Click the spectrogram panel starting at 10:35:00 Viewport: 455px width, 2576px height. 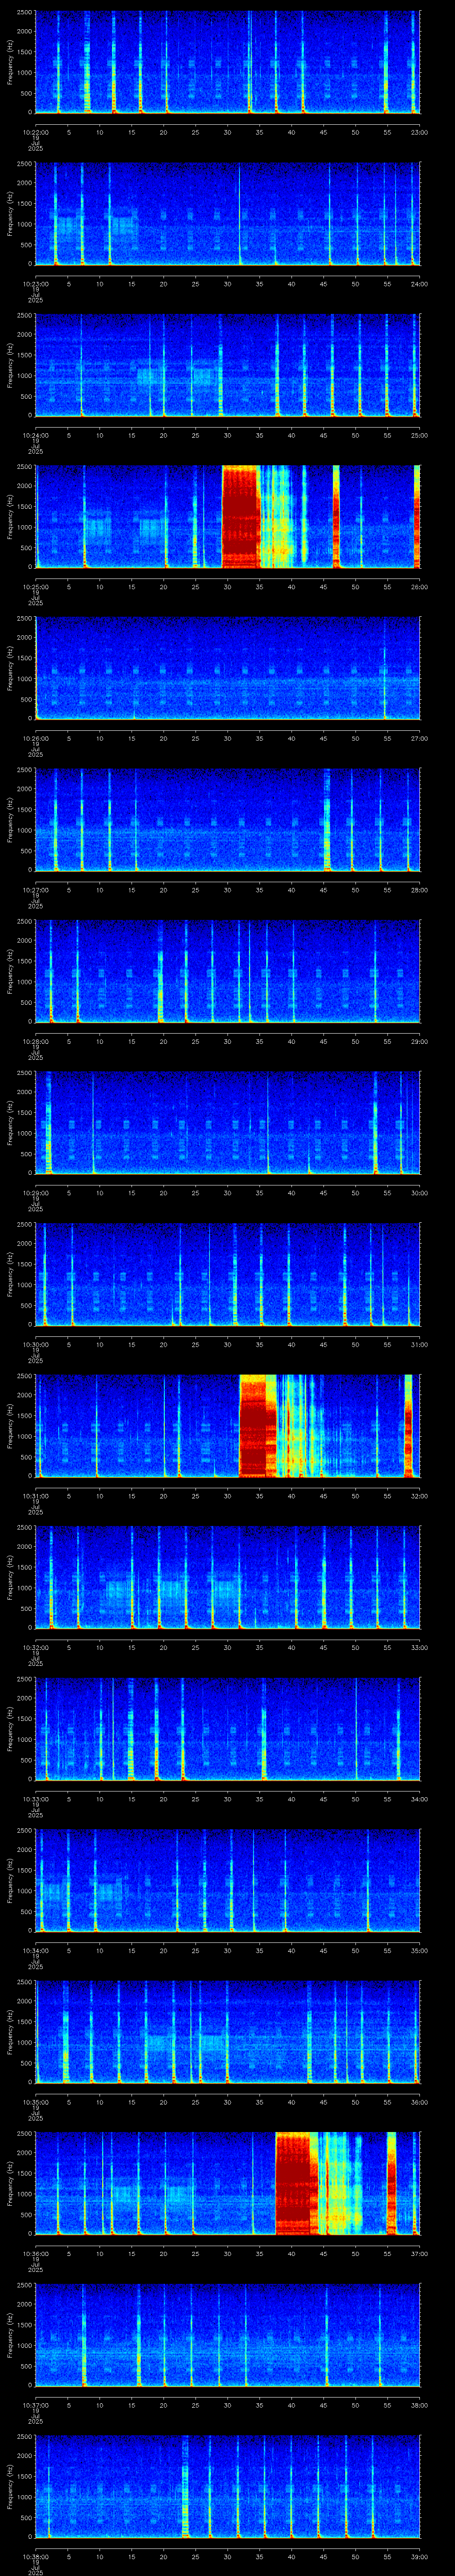pos(228,2032)
